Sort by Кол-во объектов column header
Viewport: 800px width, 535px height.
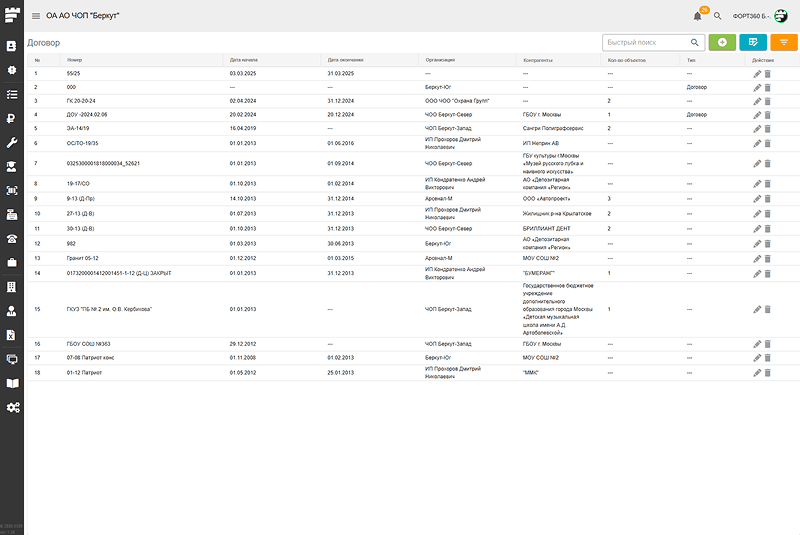(627, 60)
